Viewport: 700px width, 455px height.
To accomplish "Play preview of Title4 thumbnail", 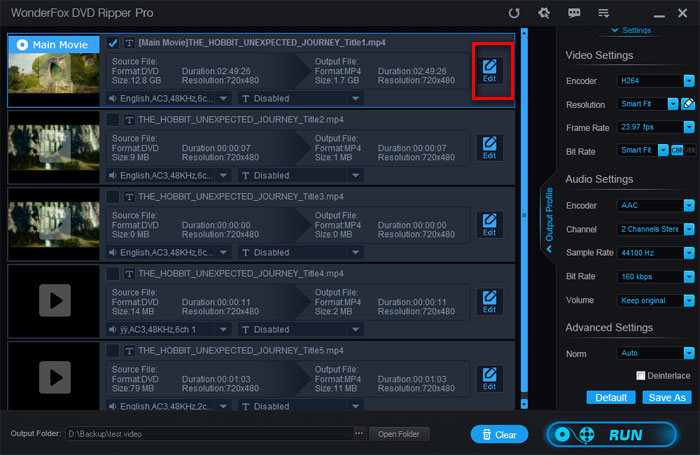I will [55, 301].
